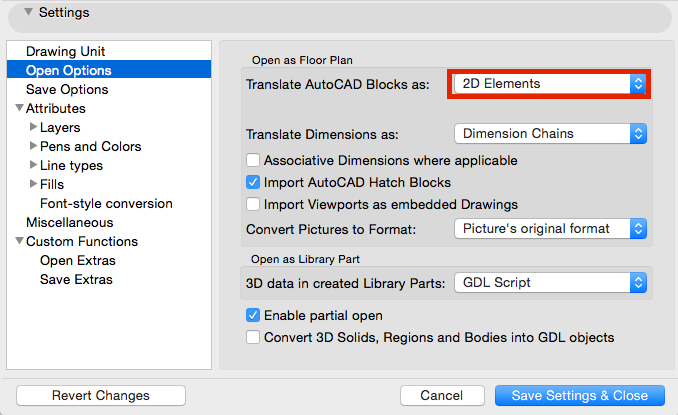Select Font-style conversion in the list
This screenshot has height=415, width=678.
point(106,203)
